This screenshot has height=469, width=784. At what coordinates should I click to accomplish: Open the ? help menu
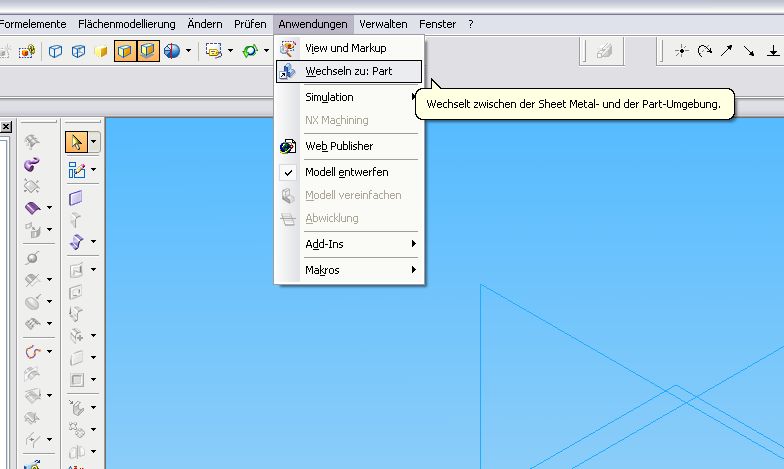pyautogui.click(x=470, y=24)
